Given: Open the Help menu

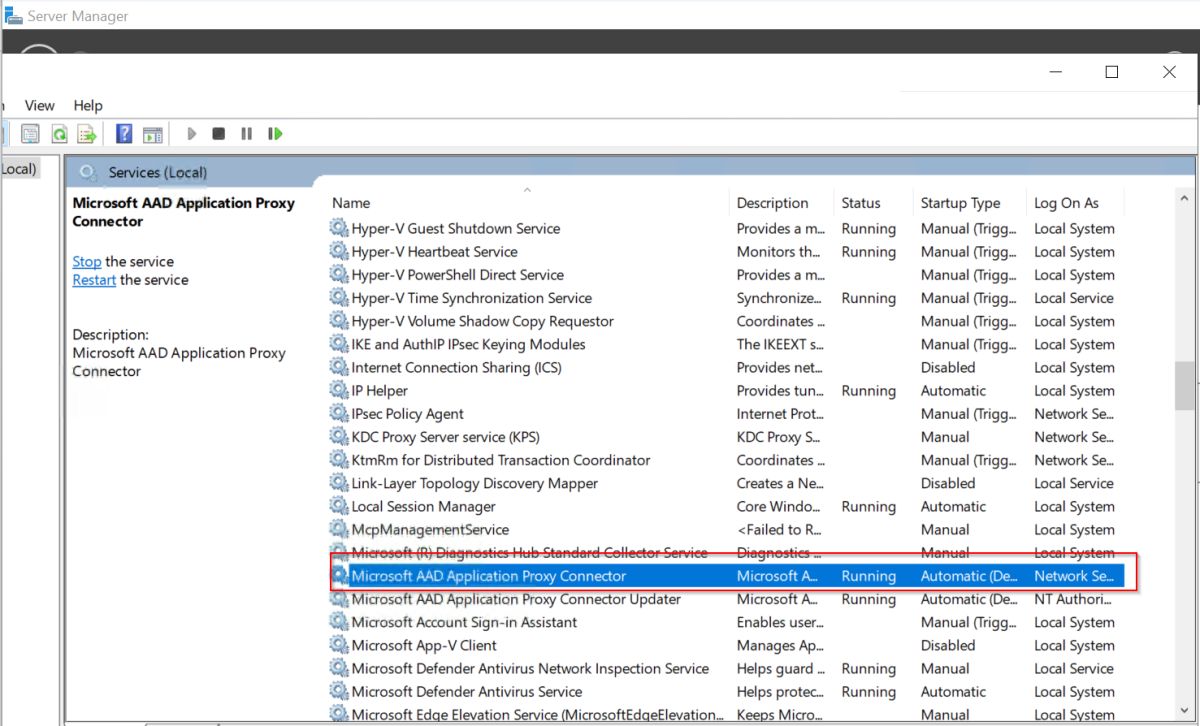Looking at the screenshot, I should pos(88,105).
